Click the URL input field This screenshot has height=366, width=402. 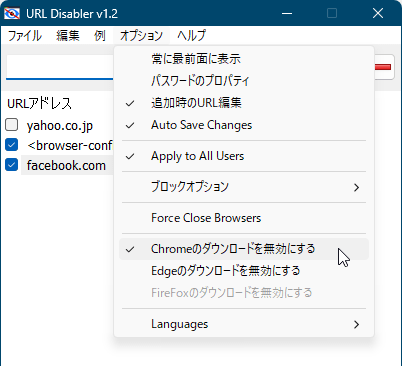click(60, 67)
